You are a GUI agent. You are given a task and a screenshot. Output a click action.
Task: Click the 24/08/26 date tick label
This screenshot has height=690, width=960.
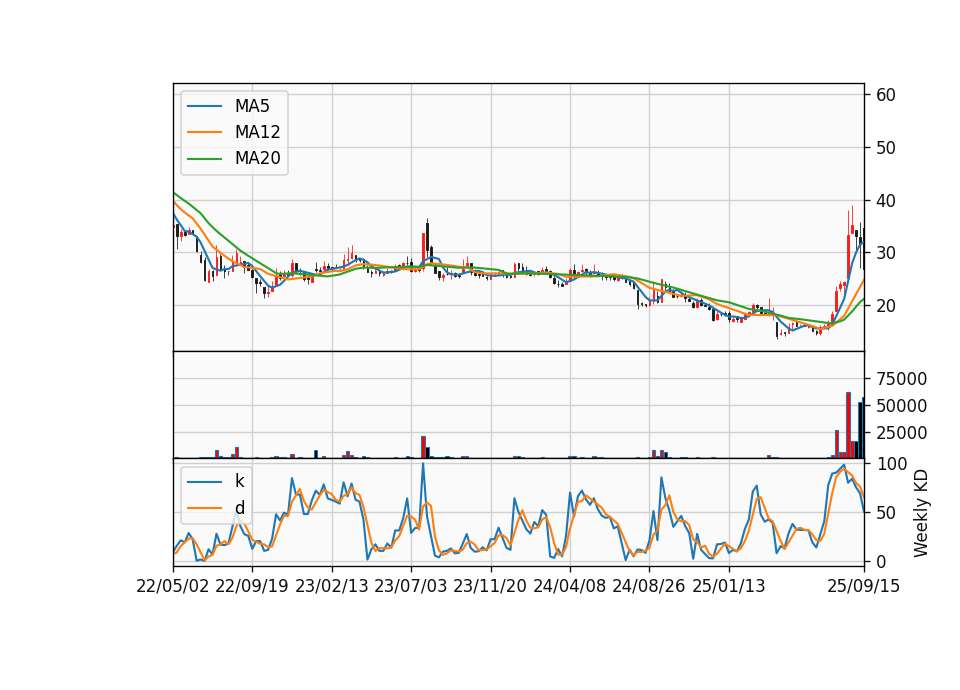pyautogui.click(x=649, y=586)
